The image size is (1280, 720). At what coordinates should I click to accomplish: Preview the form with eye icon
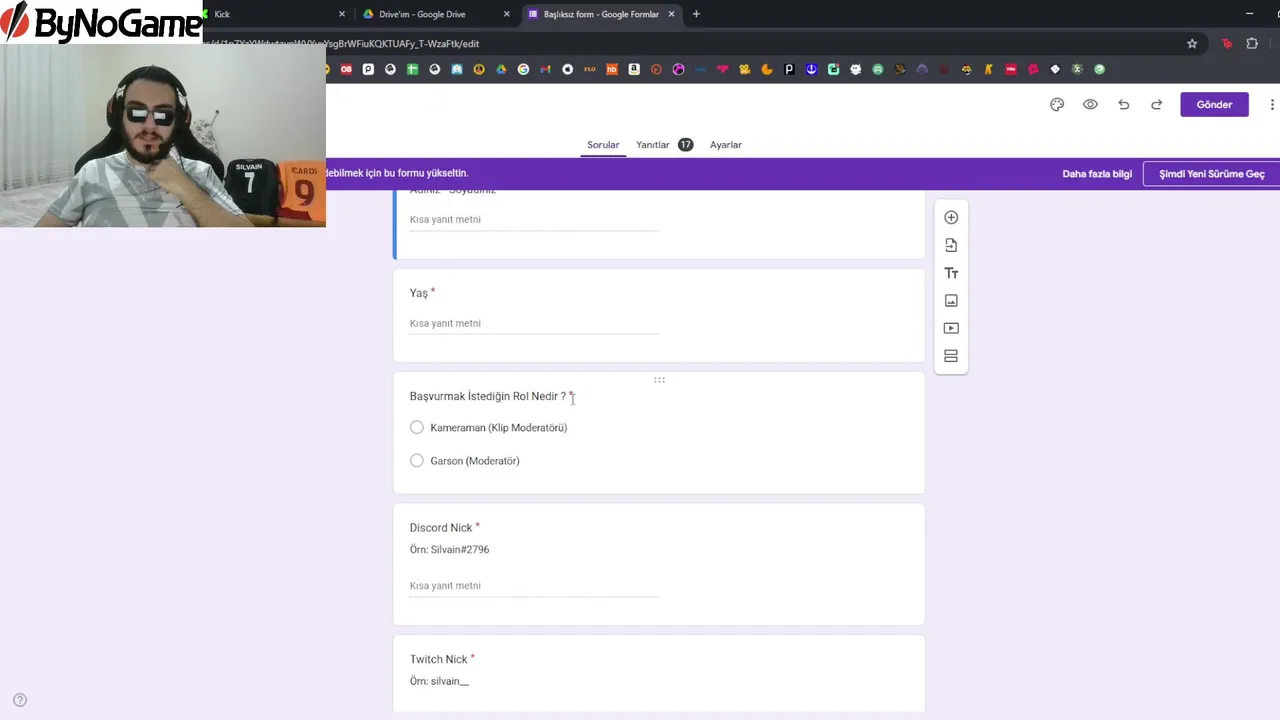pyautogui.click(x=1090, y=104)
